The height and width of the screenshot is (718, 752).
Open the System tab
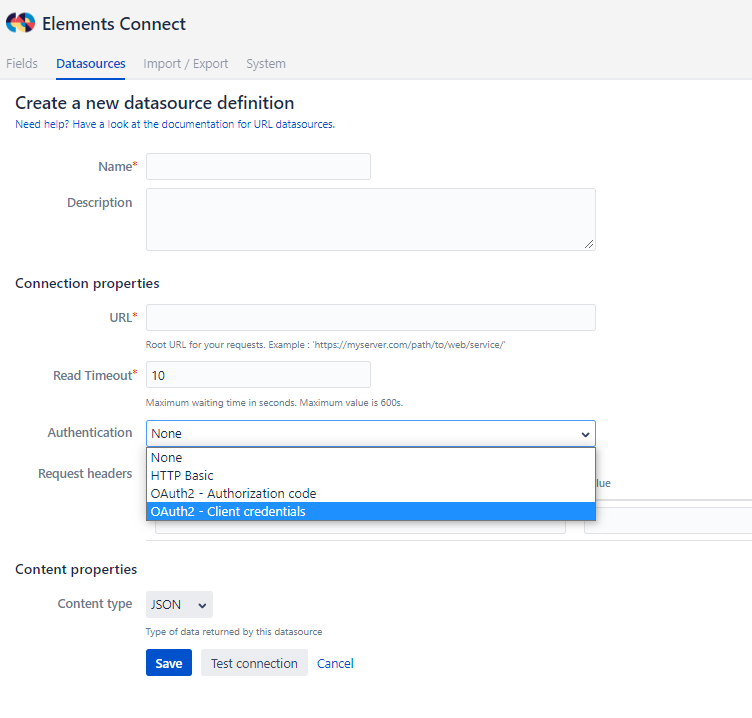click(x=266, y=64)
